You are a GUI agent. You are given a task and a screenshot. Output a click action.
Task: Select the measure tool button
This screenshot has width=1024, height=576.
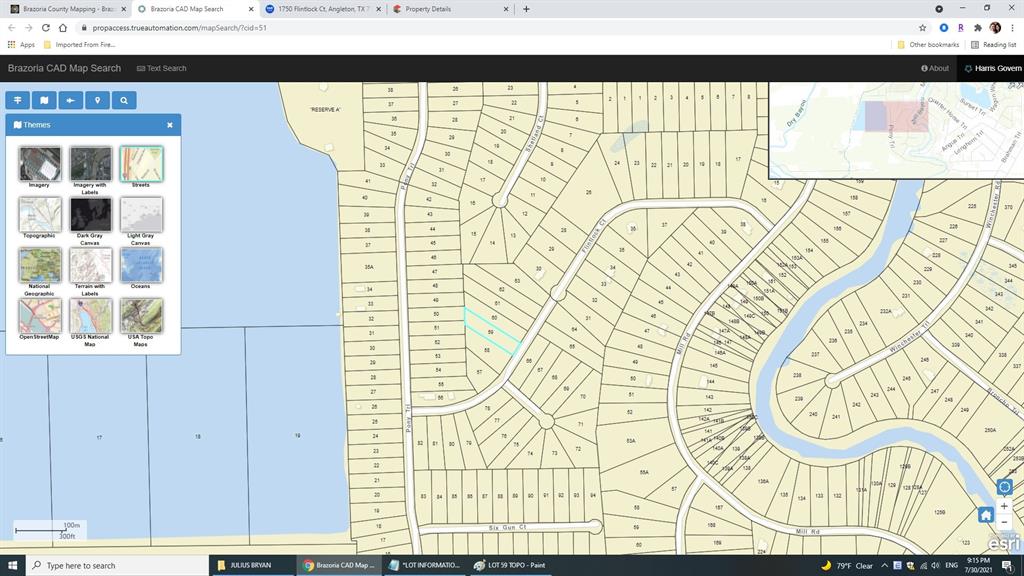pyautogui.click(x=70, y=100)
